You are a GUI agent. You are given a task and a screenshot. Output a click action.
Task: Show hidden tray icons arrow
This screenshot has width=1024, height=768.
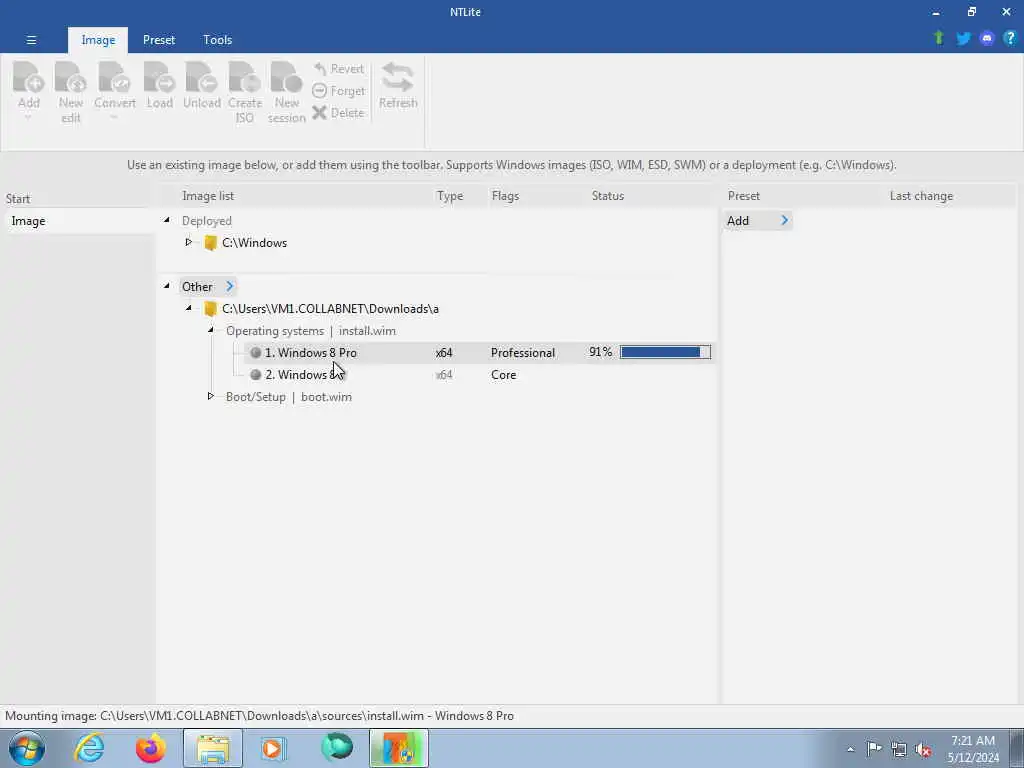[850, 749]
